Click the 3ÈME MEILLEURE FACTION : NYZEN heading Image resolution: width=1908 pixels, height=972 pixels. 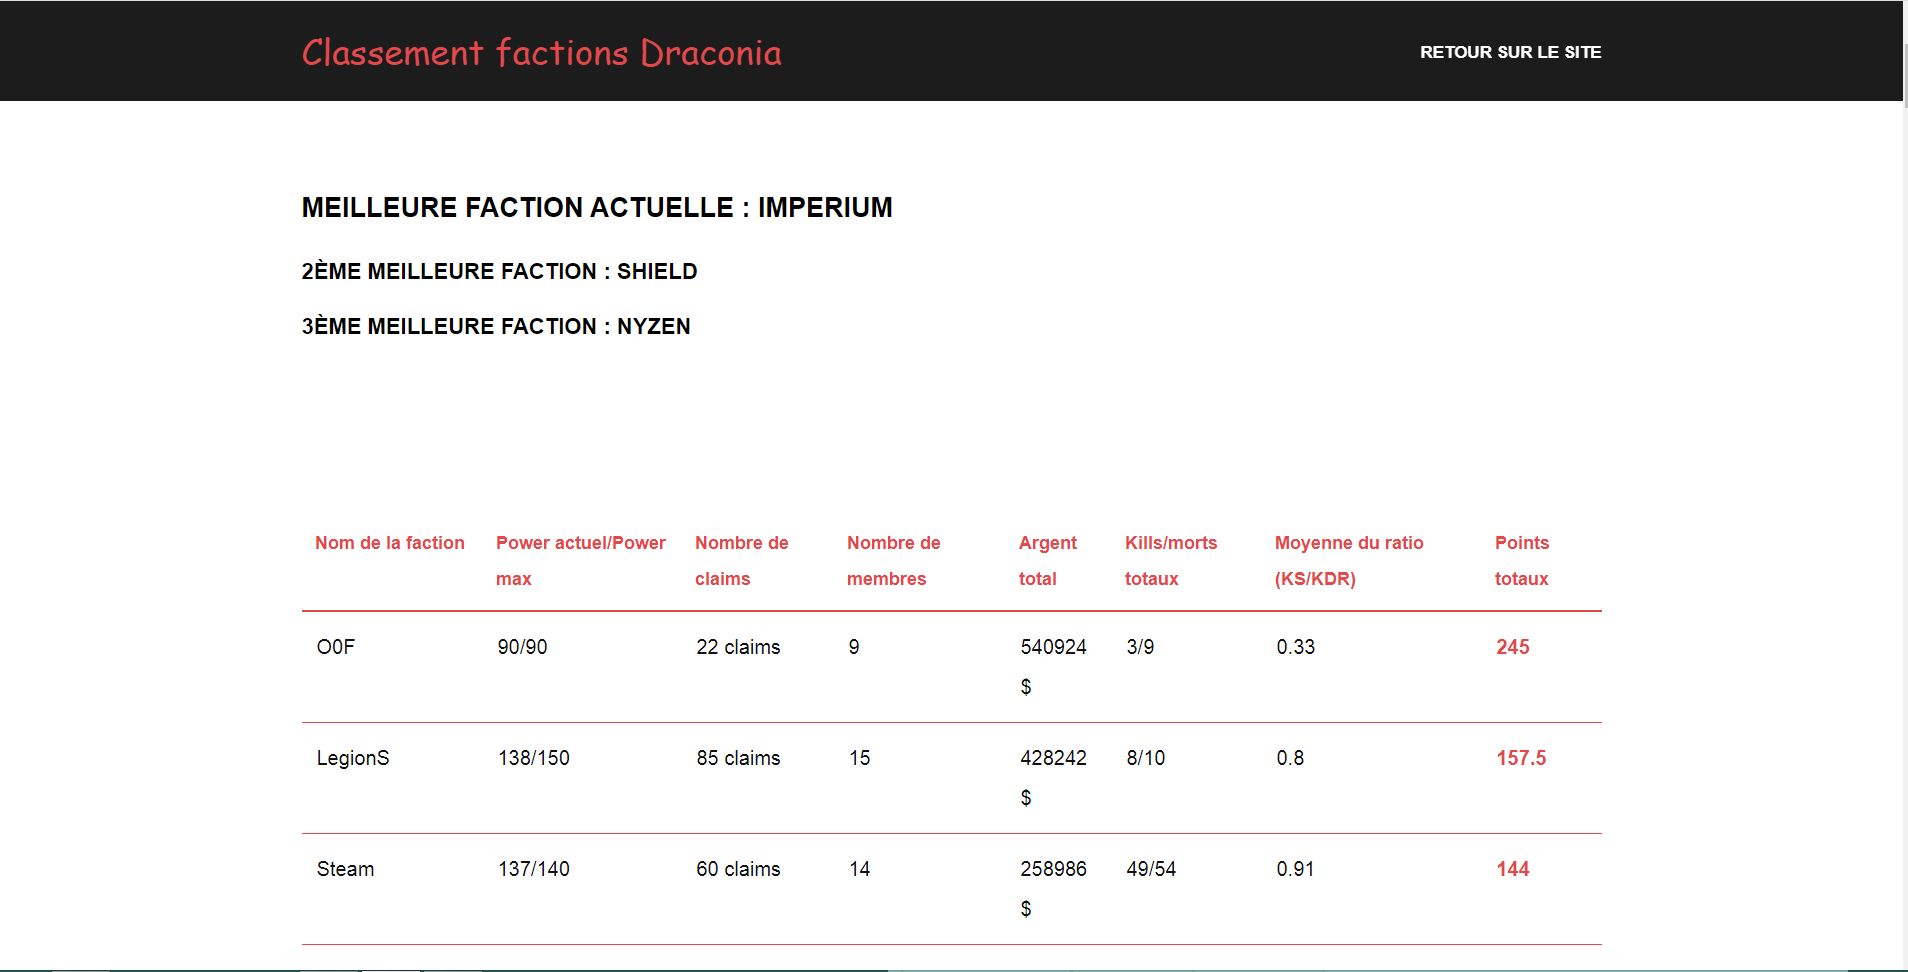tap(495, 326)
